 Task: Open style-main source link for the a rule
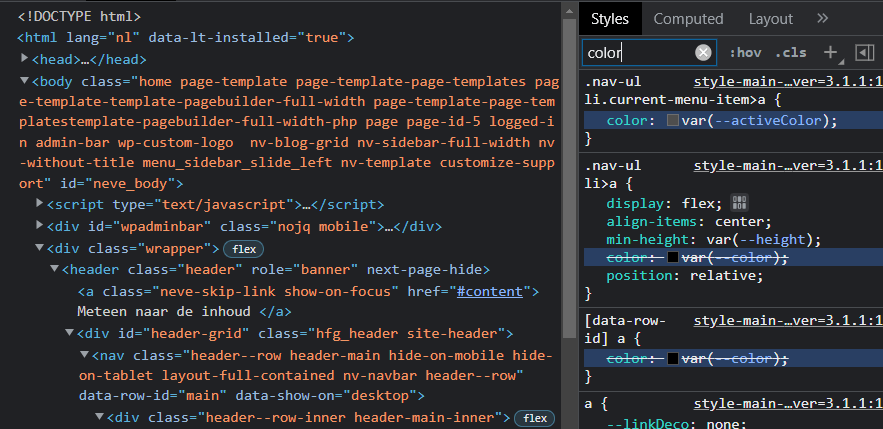788,404
